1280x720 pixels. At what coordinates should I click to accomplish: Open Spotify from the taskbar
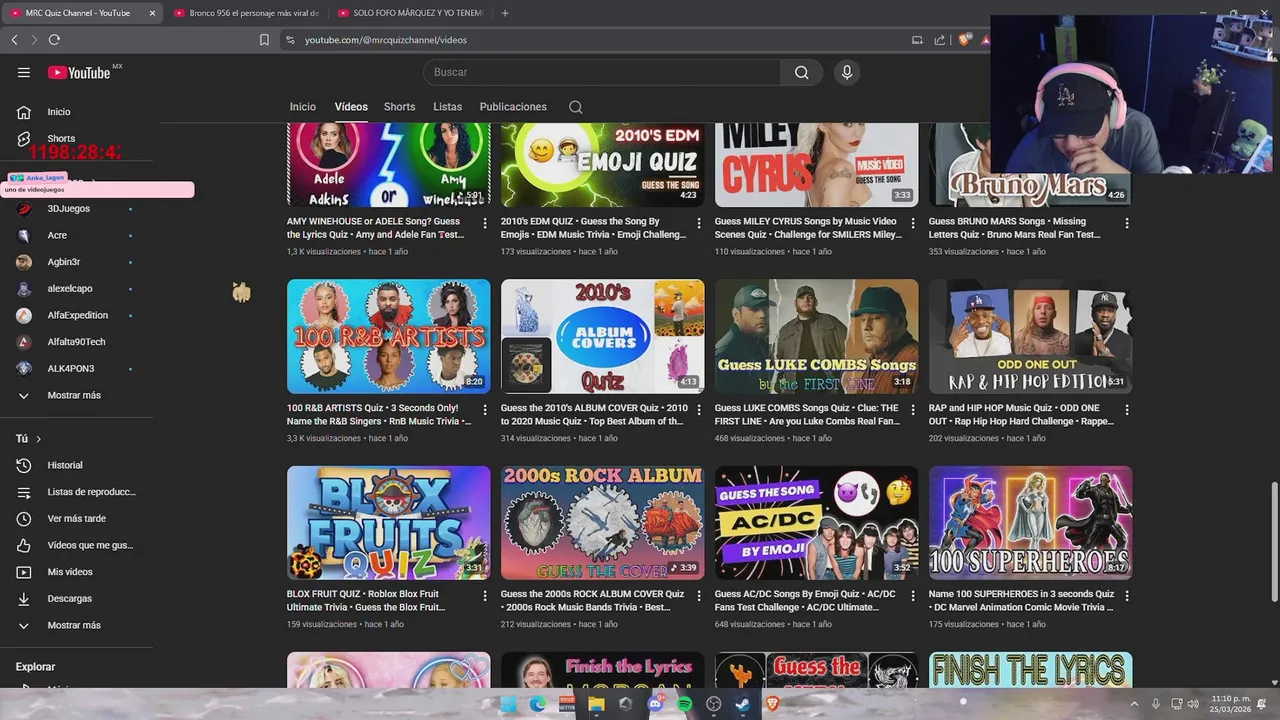click(684, 704)
